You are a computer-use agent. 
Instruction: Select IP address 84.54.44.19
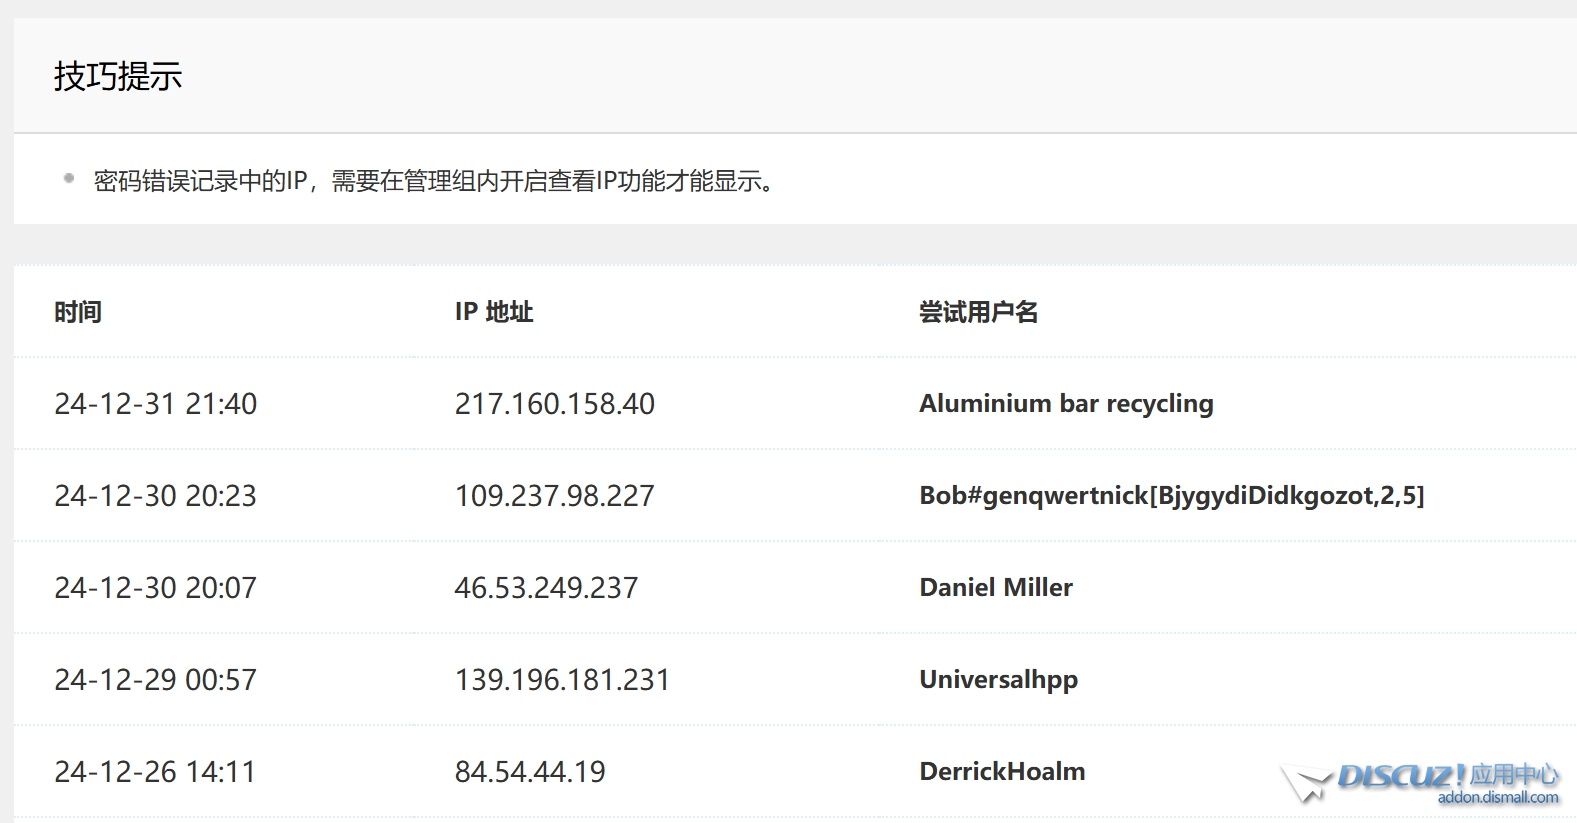[530, 772]
